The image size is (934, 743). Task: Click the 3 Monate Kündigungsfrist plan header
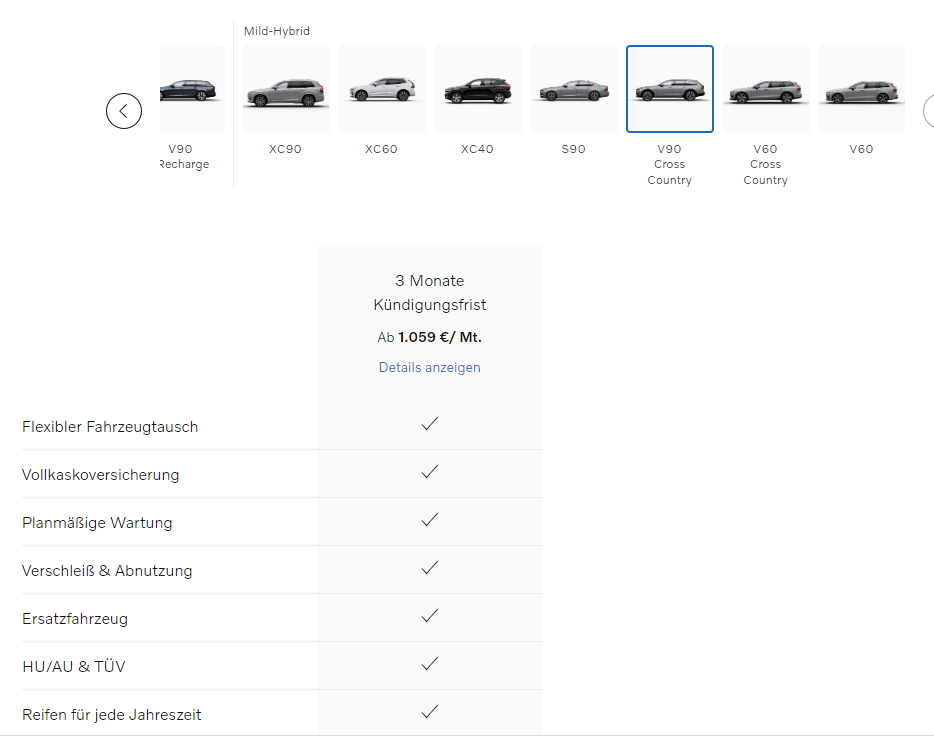[429, 292]
